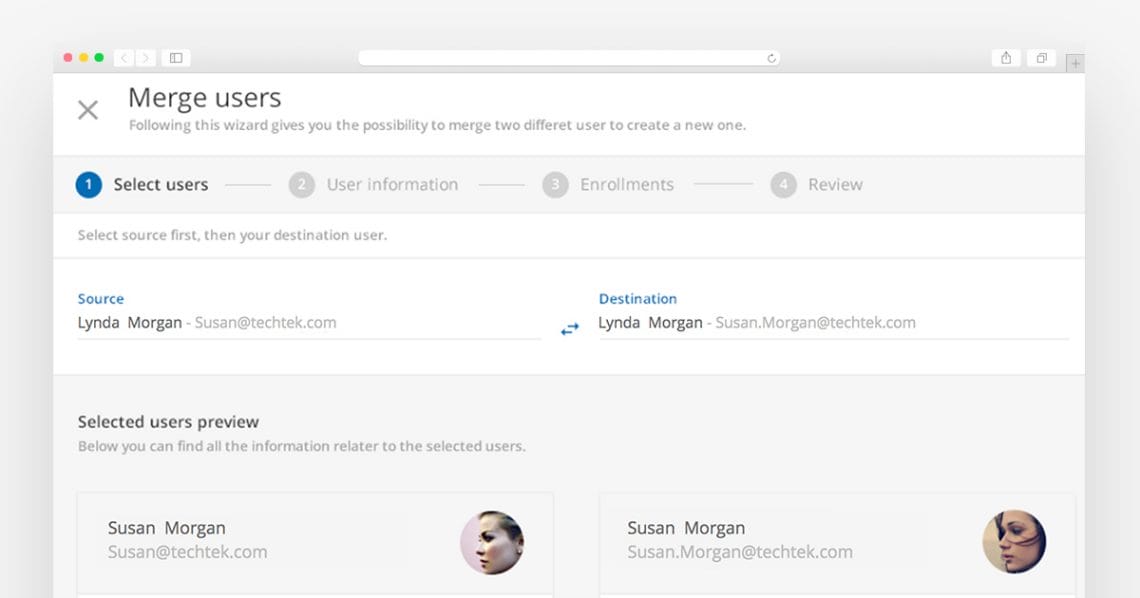Open a new browser tab
Screen dimensions: 1140x598
pos(1075,63)
